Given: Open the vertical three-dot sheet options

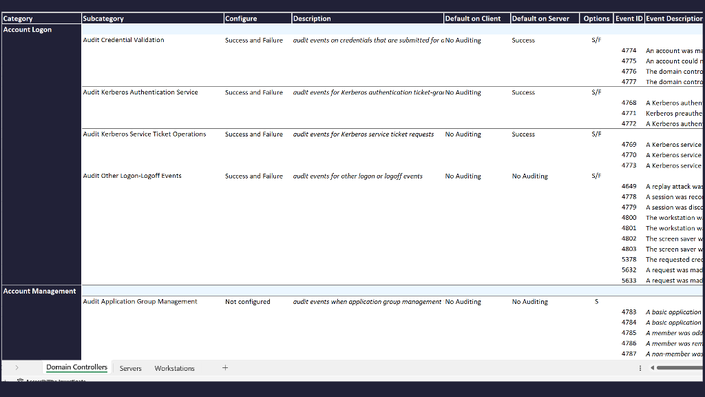Looking at the screenshot, I should [x=640, y=368].
